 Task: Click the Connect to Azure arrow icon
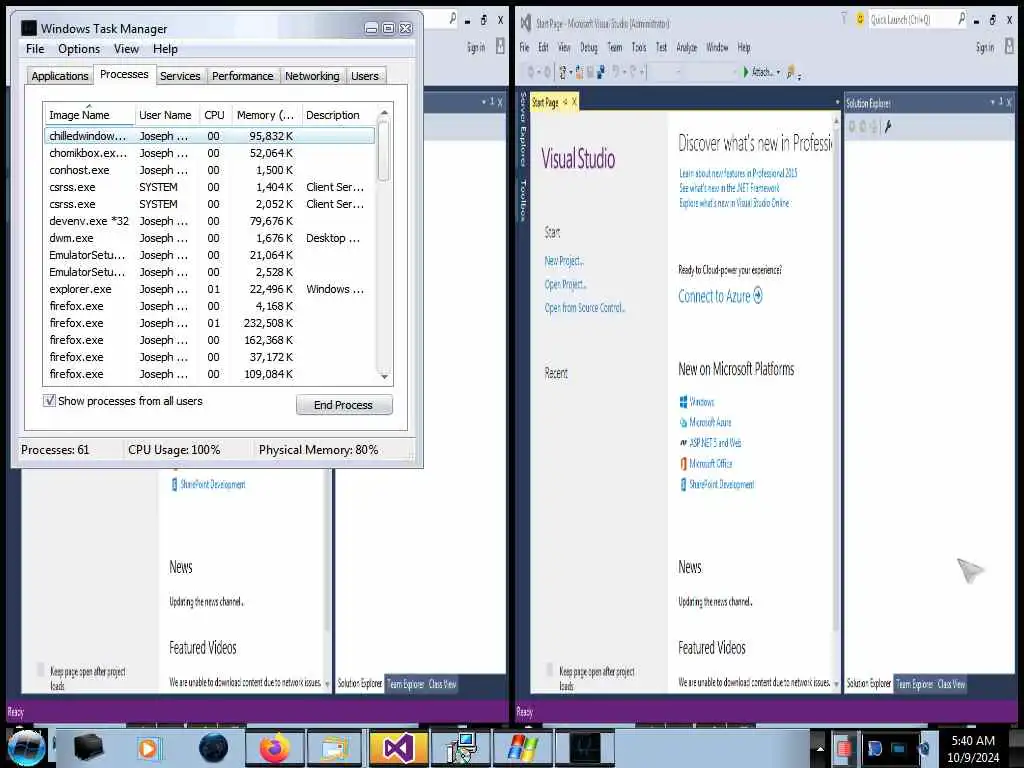758,295
